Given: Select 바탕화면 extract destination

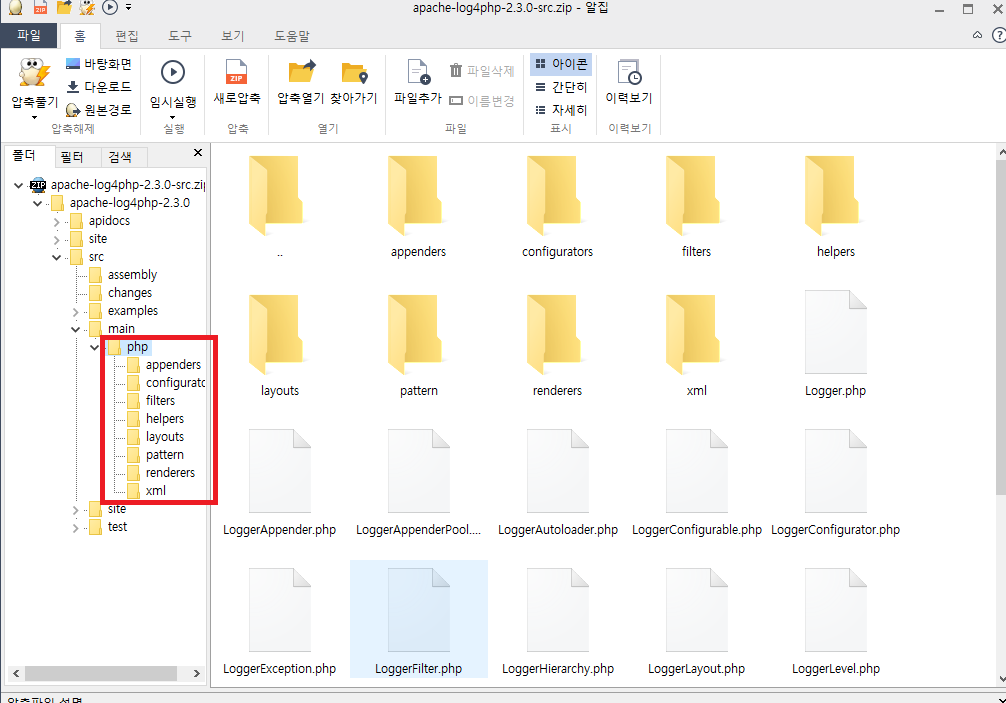Looking at the screenshot, I should 98,64.
